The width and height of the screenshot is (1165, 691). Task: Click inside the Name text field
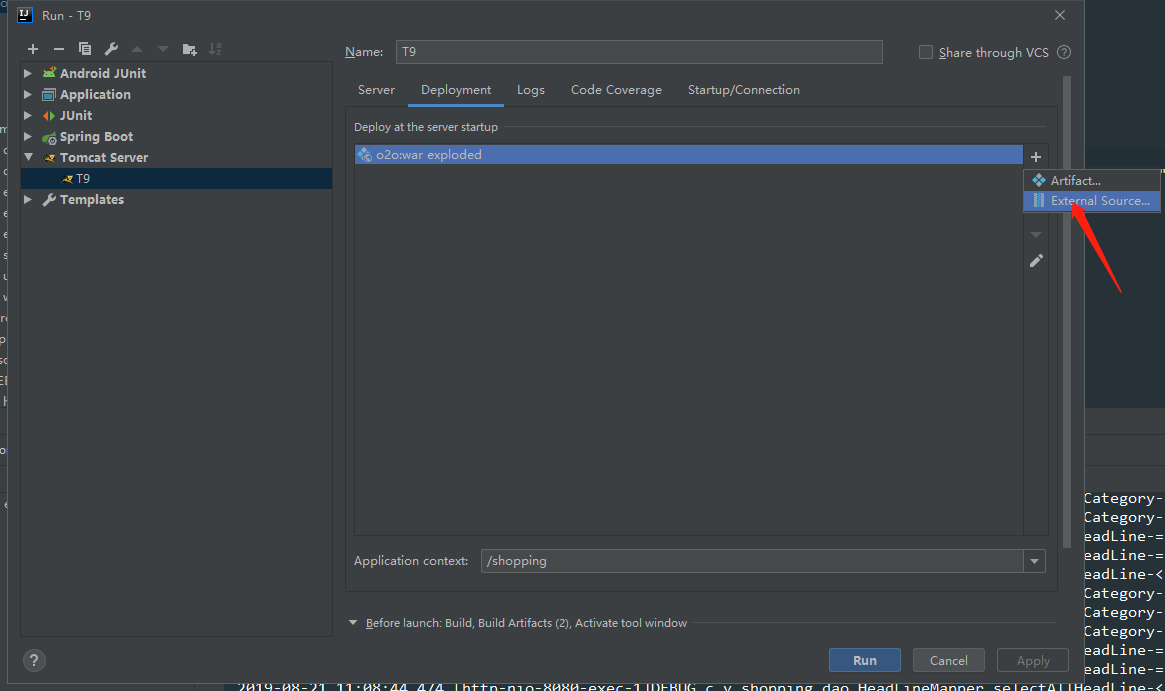click(x=639, y=52)
